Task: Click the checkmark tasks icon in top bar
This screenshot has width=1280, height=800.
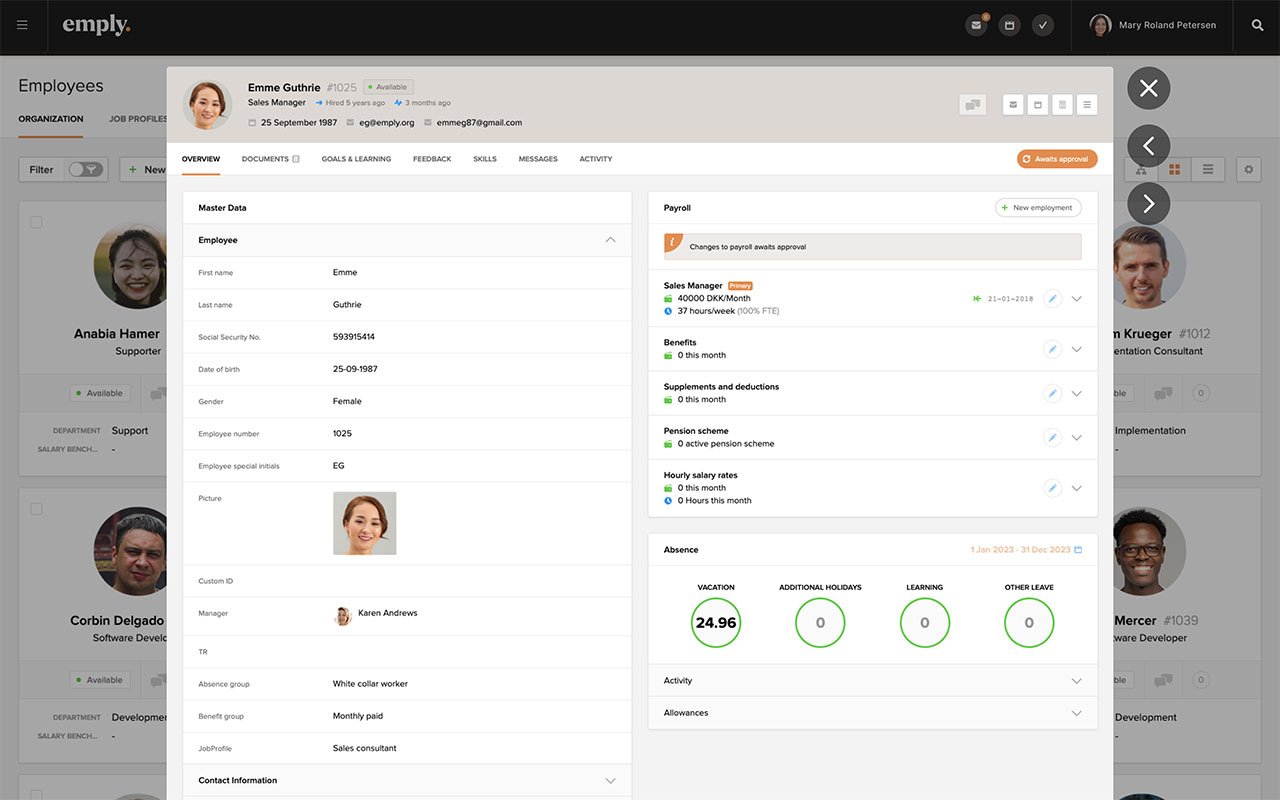Action: pyautogui.click(x=1043, y=25)
